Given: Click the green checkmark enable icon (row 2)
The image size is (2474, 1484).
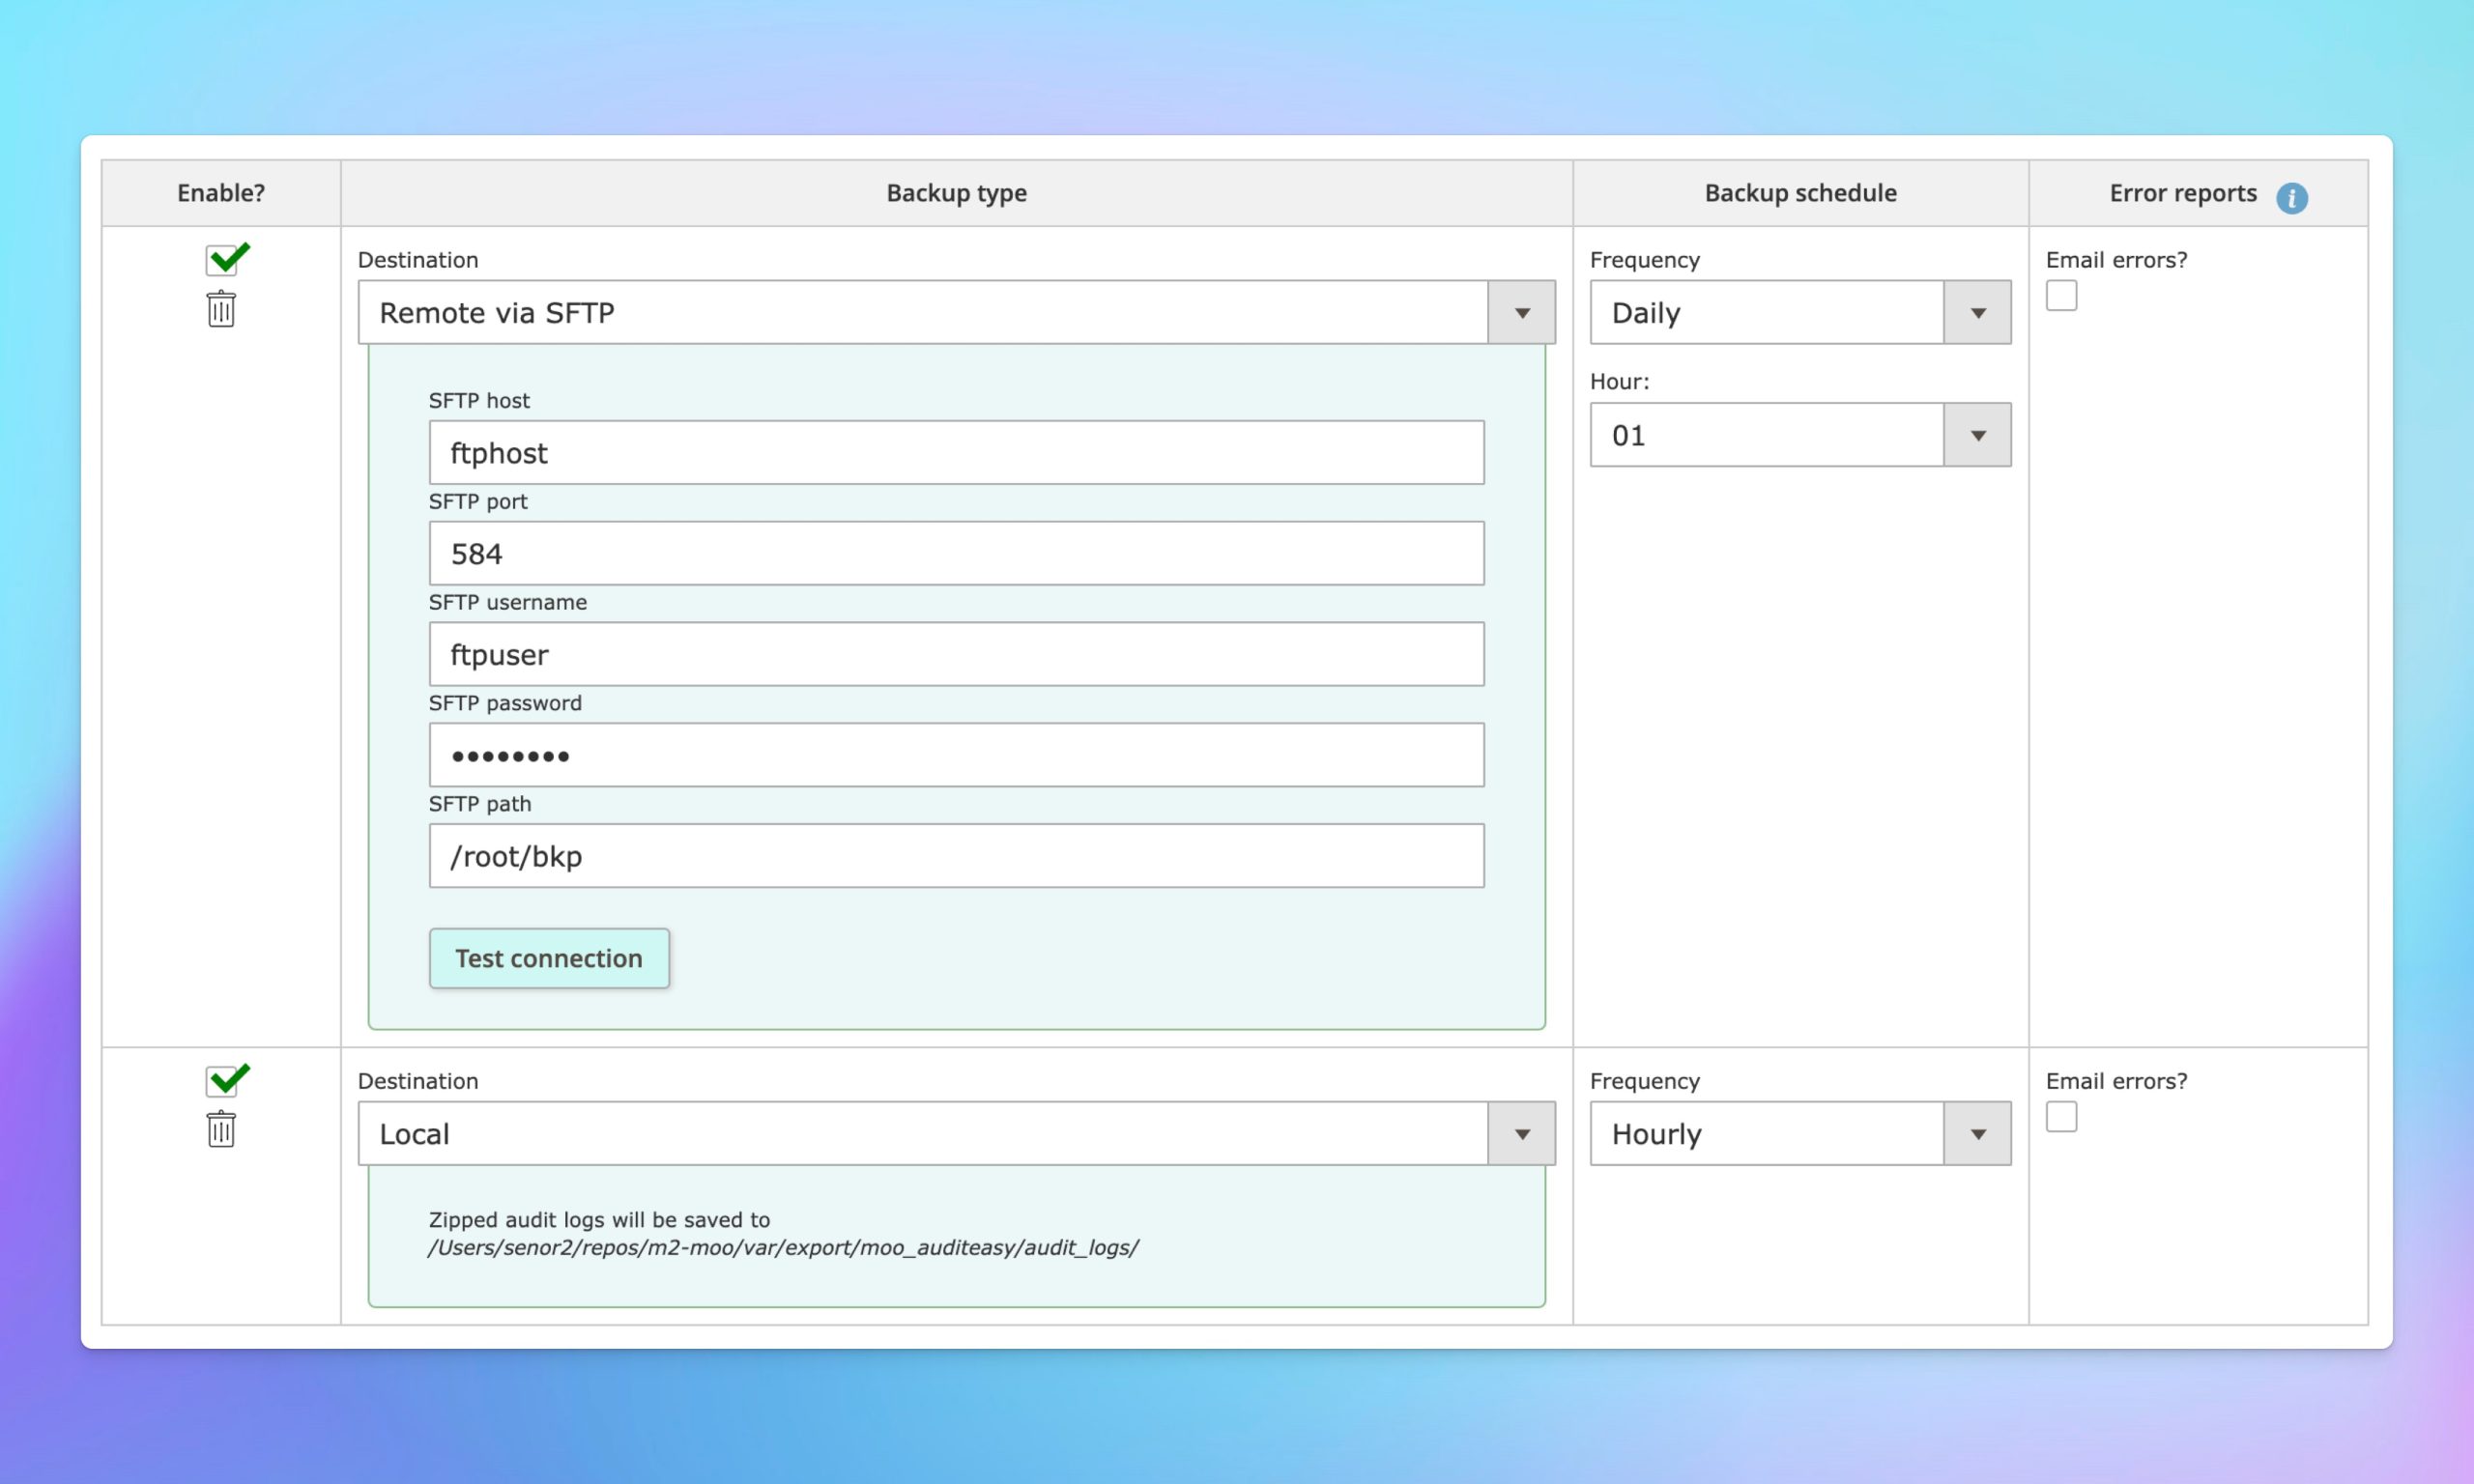Looking at the screenshot, I should pyautogui.click(x=224, y=1079).
